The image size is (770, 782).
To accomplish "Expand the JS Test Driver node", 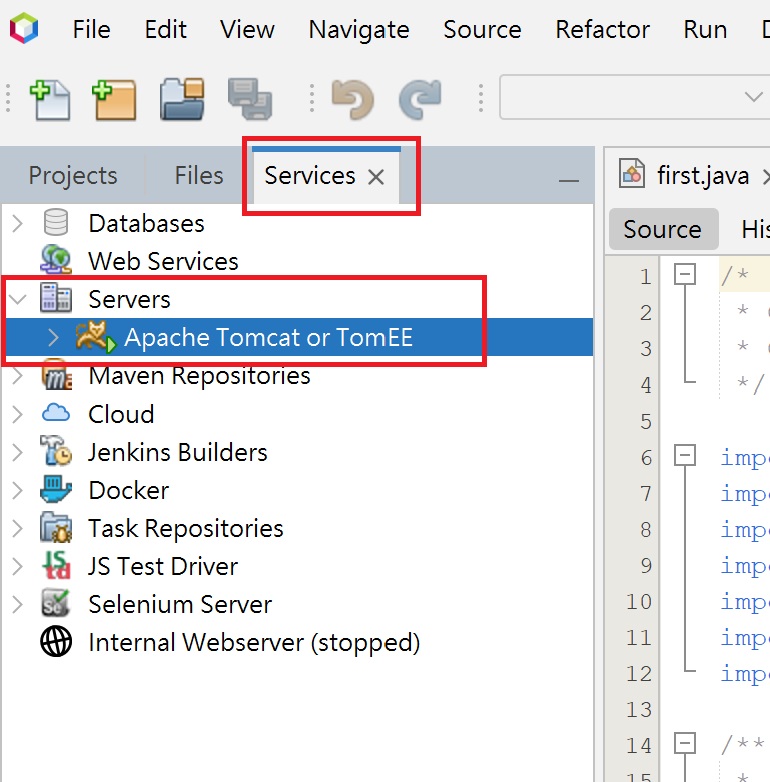I will 17,566.
